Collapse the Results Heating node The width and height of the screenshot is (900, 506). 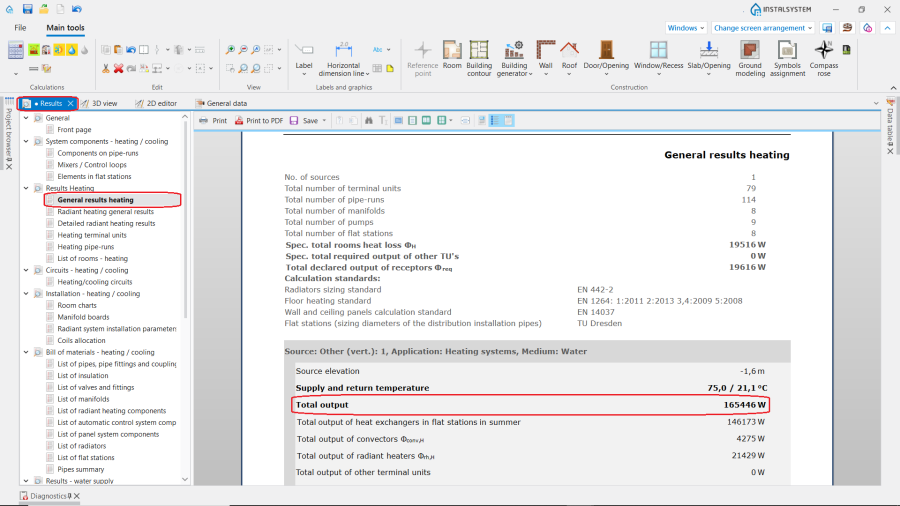[26, 188]
